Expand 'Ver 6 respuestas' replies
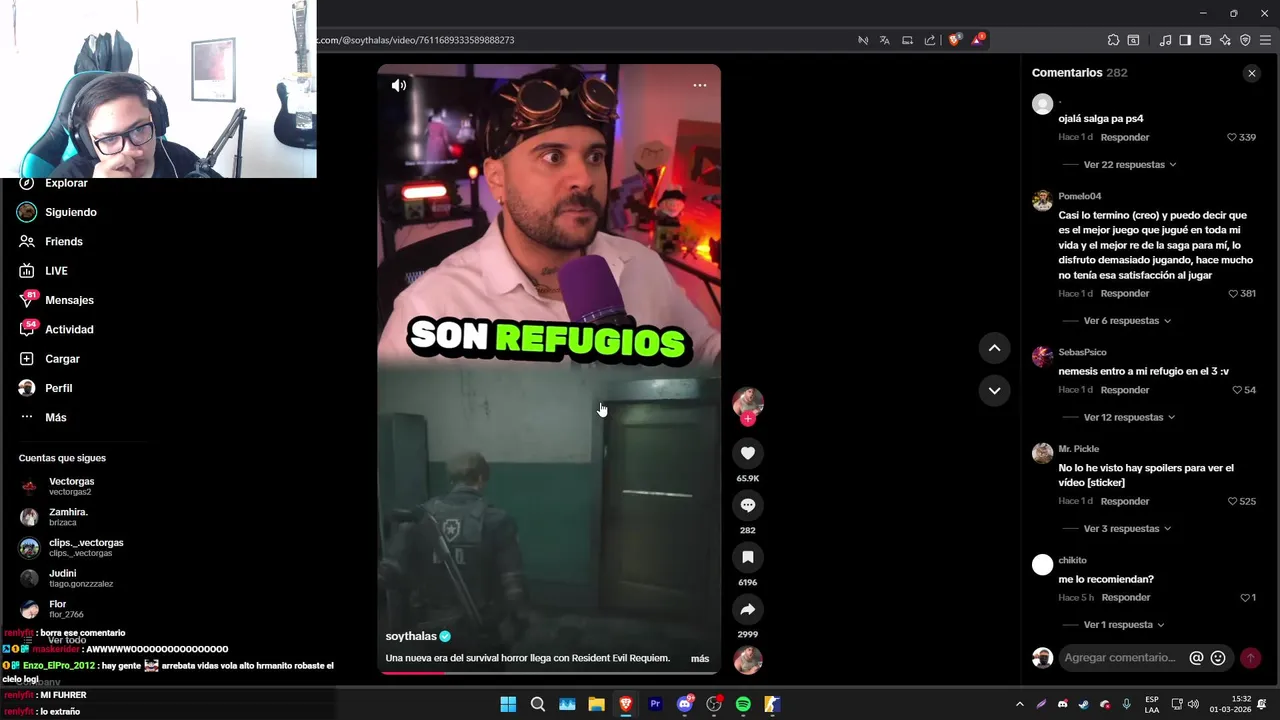 [x=1127, y=321]
